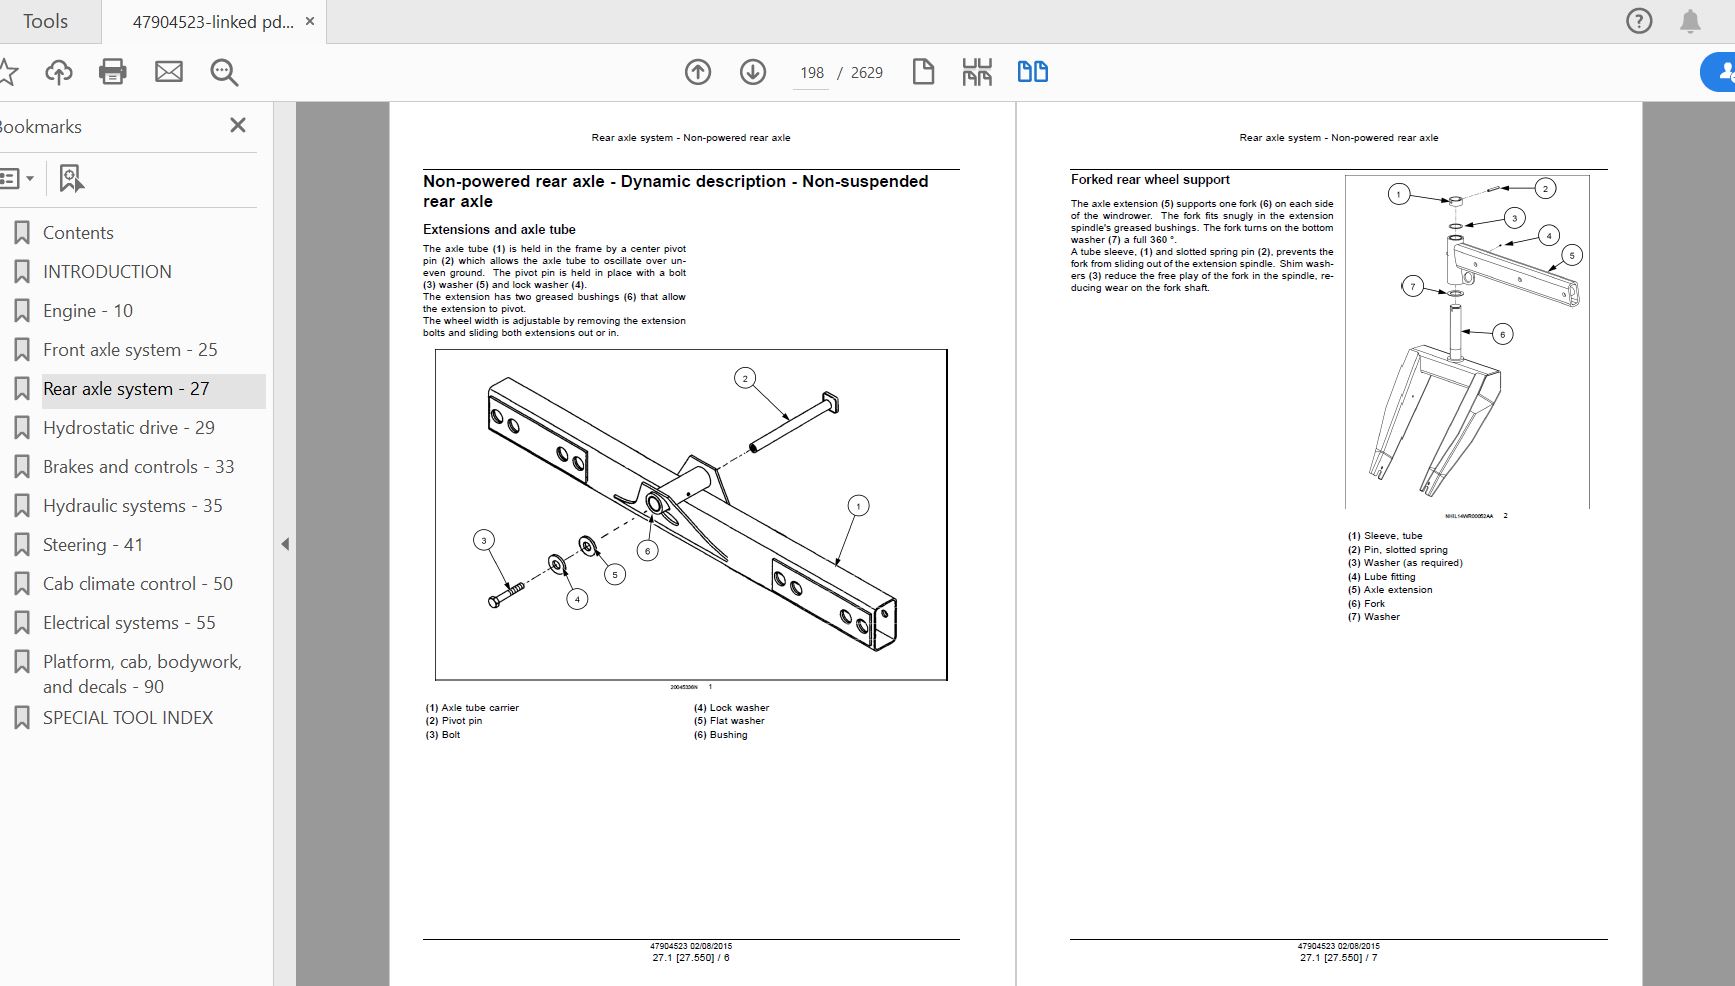Select the Engine - 10 bookmark
Screen dimensions: 1735x986
tap(87, 311)
